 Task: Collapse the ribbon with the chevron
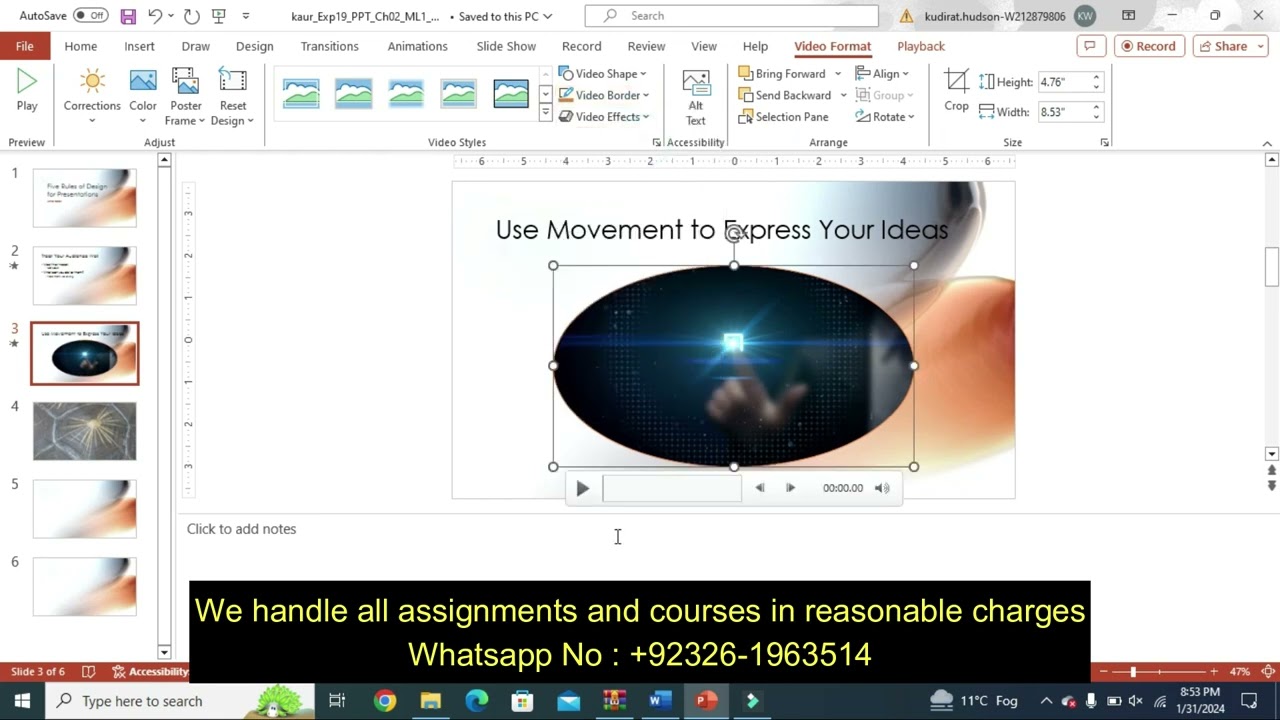[x=1267, y=143]
